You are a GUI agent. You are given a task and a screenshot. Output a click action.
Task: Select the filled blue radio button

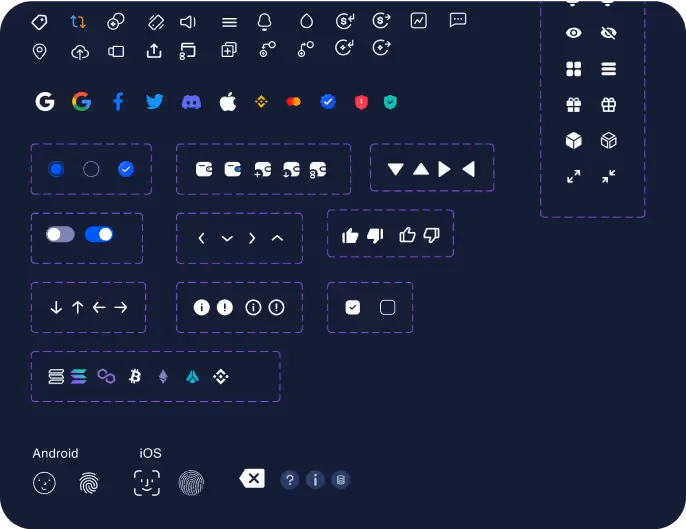coord(56,169)
